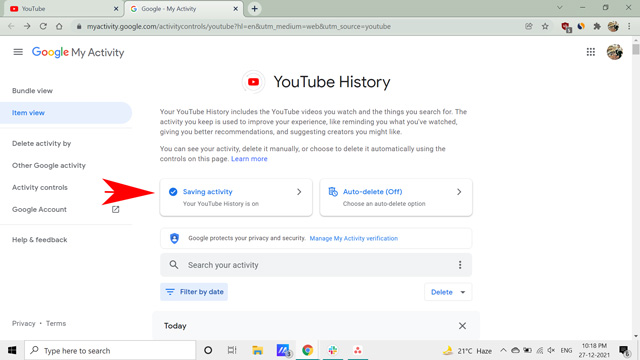Select the Google - My Activity tab
The height and width of the screenshot is (360, 640).
click(x=184, y=9)
